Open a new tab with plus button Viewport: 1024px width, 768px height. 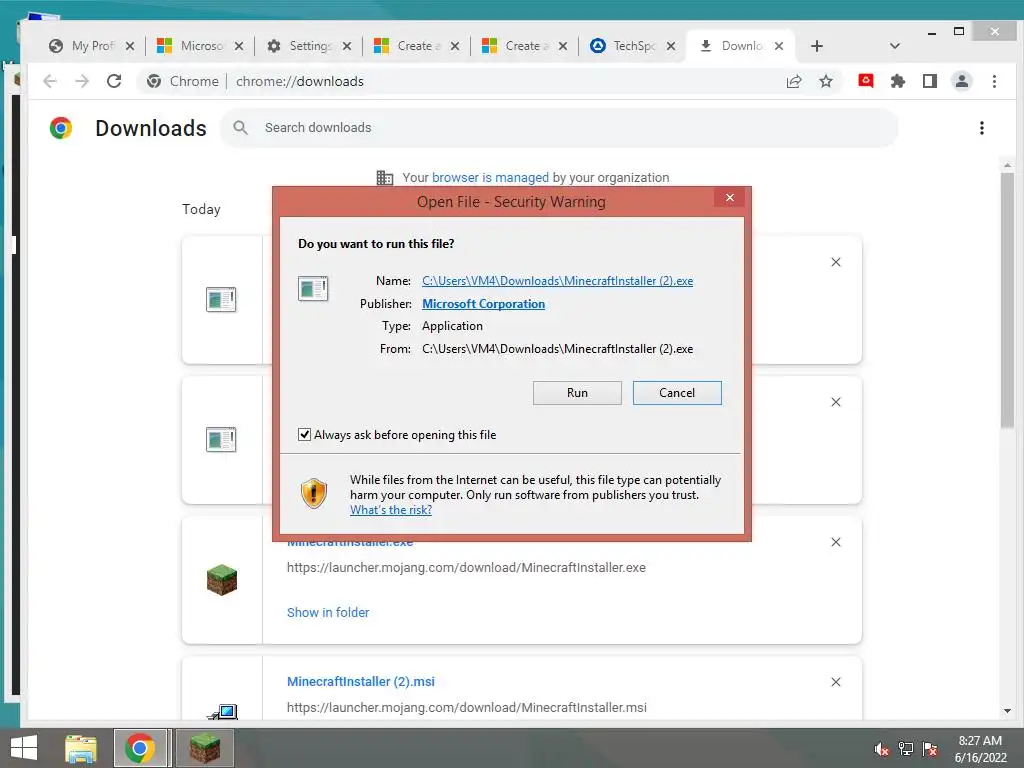click(x=816, y=46)
